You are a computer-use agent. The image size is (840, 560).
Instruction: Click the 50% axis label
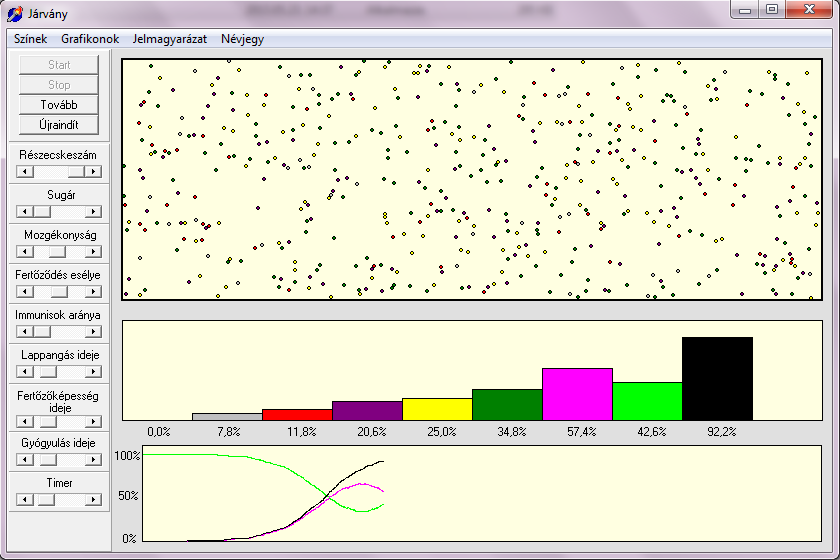tap(129, 496)
